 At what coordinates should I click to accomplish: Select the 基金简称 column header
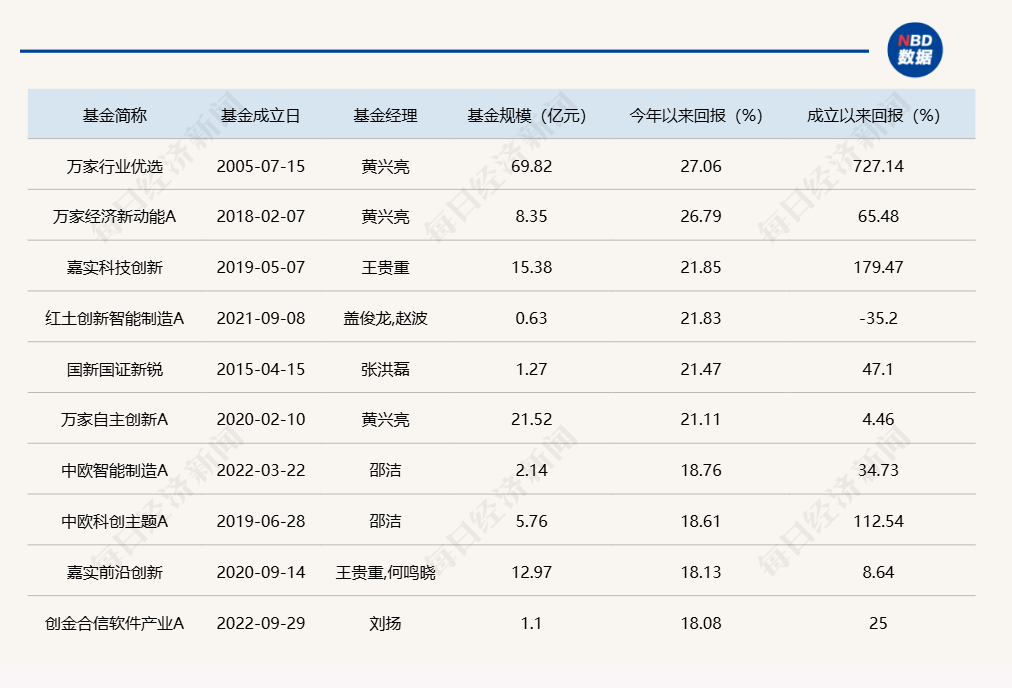pyautogui.click(x=115, y=116)
